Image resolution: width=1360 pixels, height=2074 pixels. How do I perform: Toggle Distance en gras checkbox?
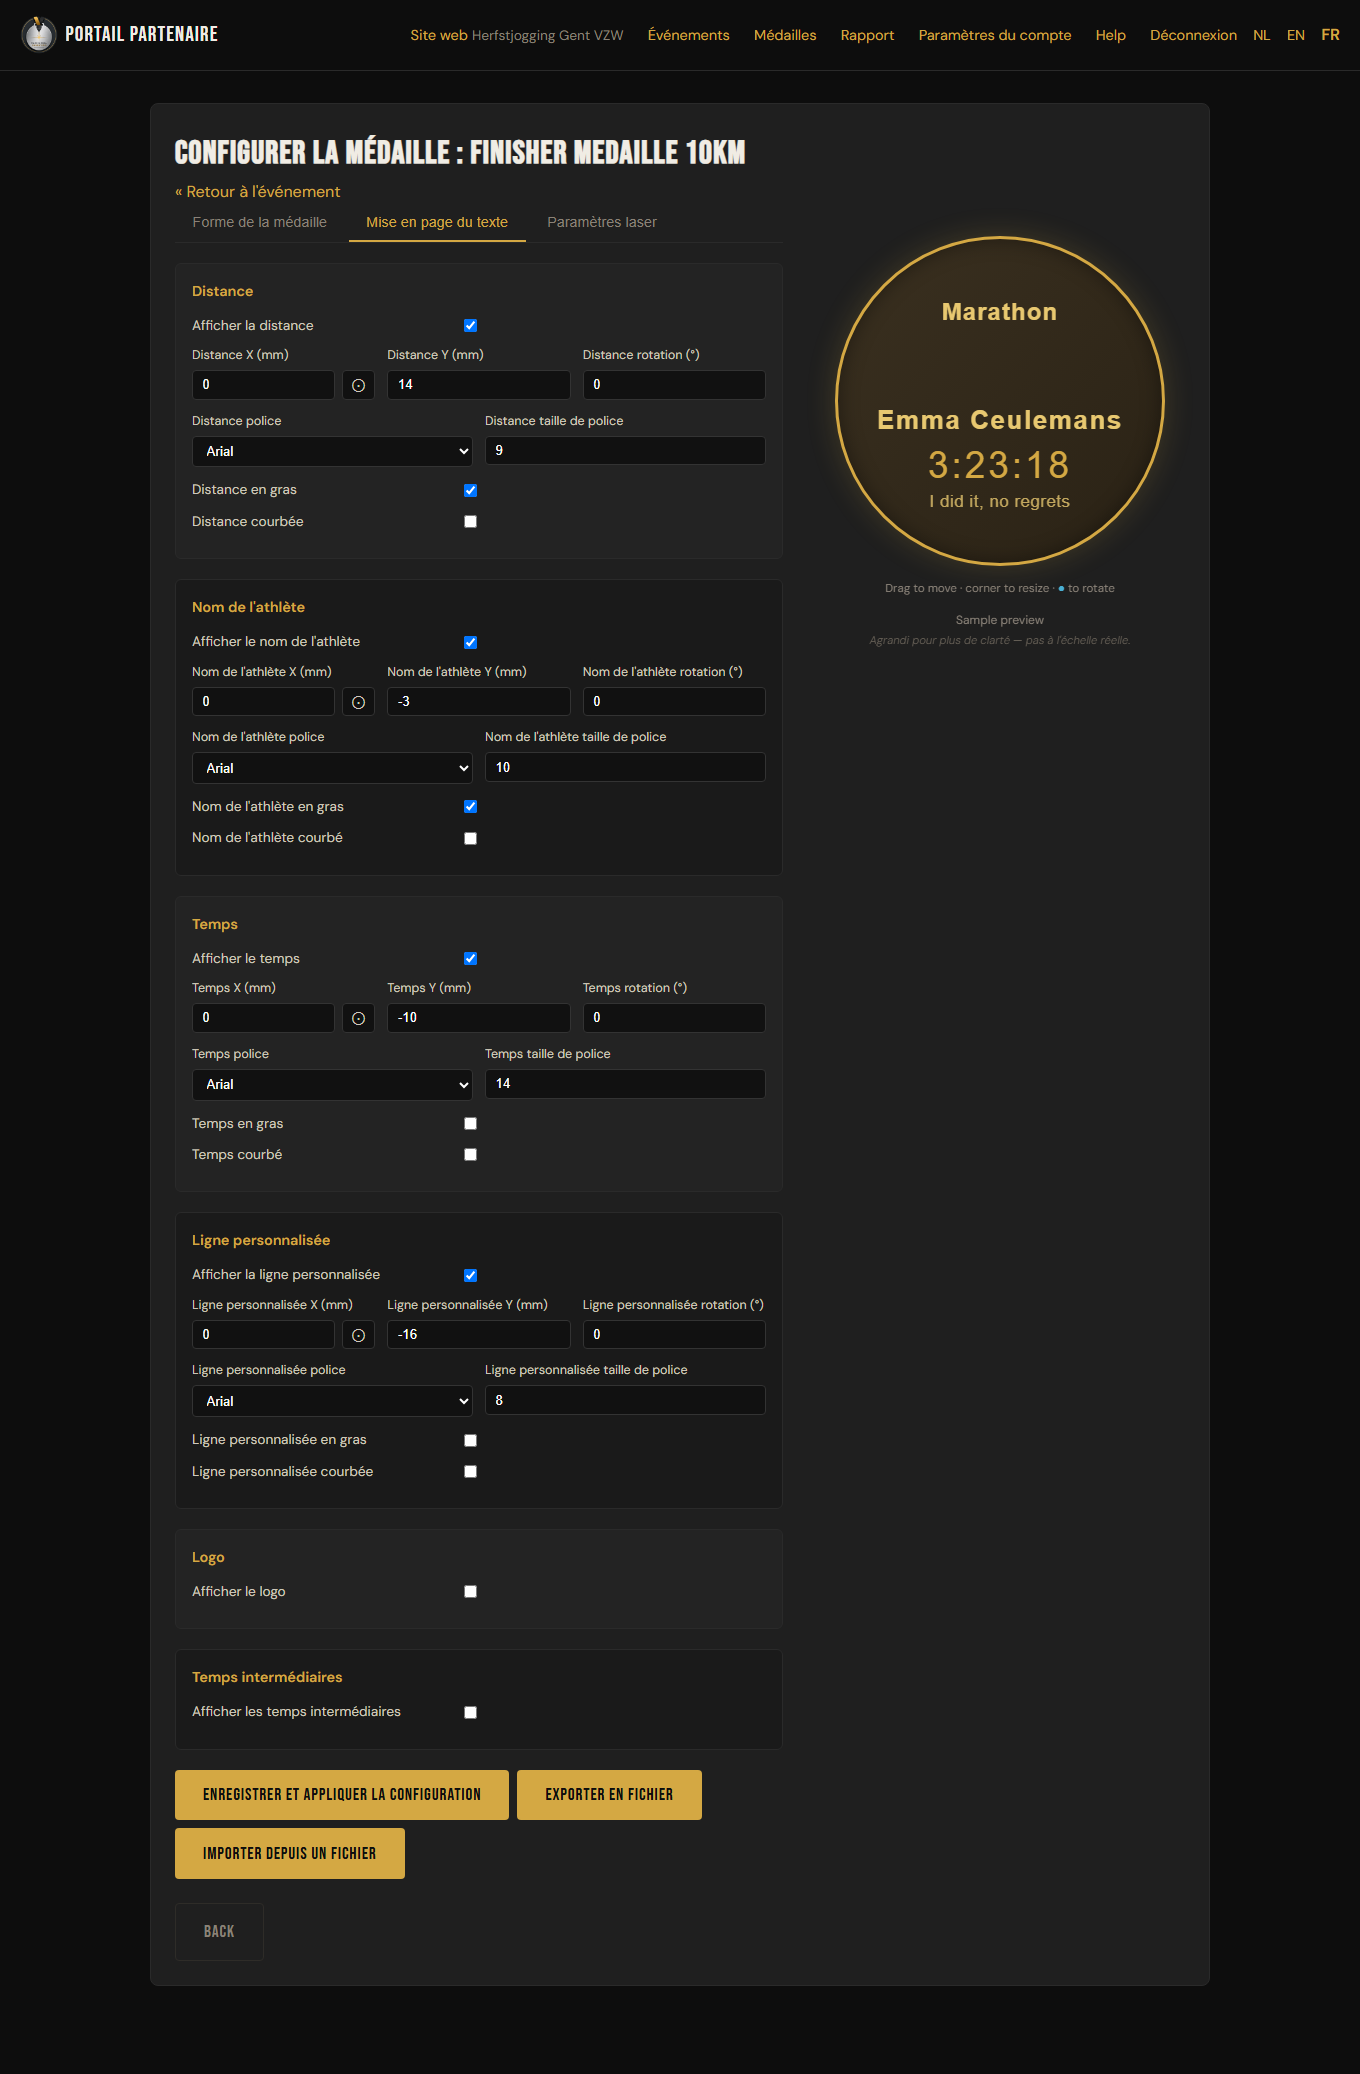[x=470, y=490]
